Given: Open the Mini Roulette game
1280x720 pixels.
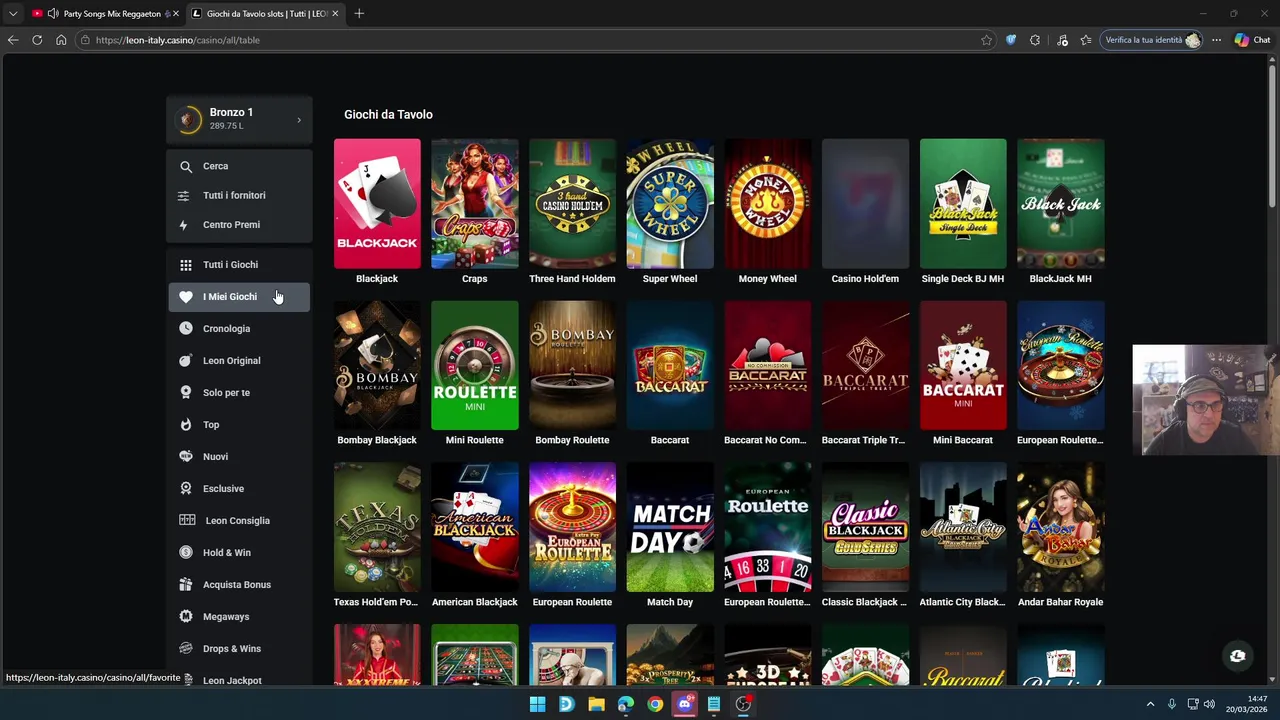Looking at the screenshot, I should (x=475, y=366).
